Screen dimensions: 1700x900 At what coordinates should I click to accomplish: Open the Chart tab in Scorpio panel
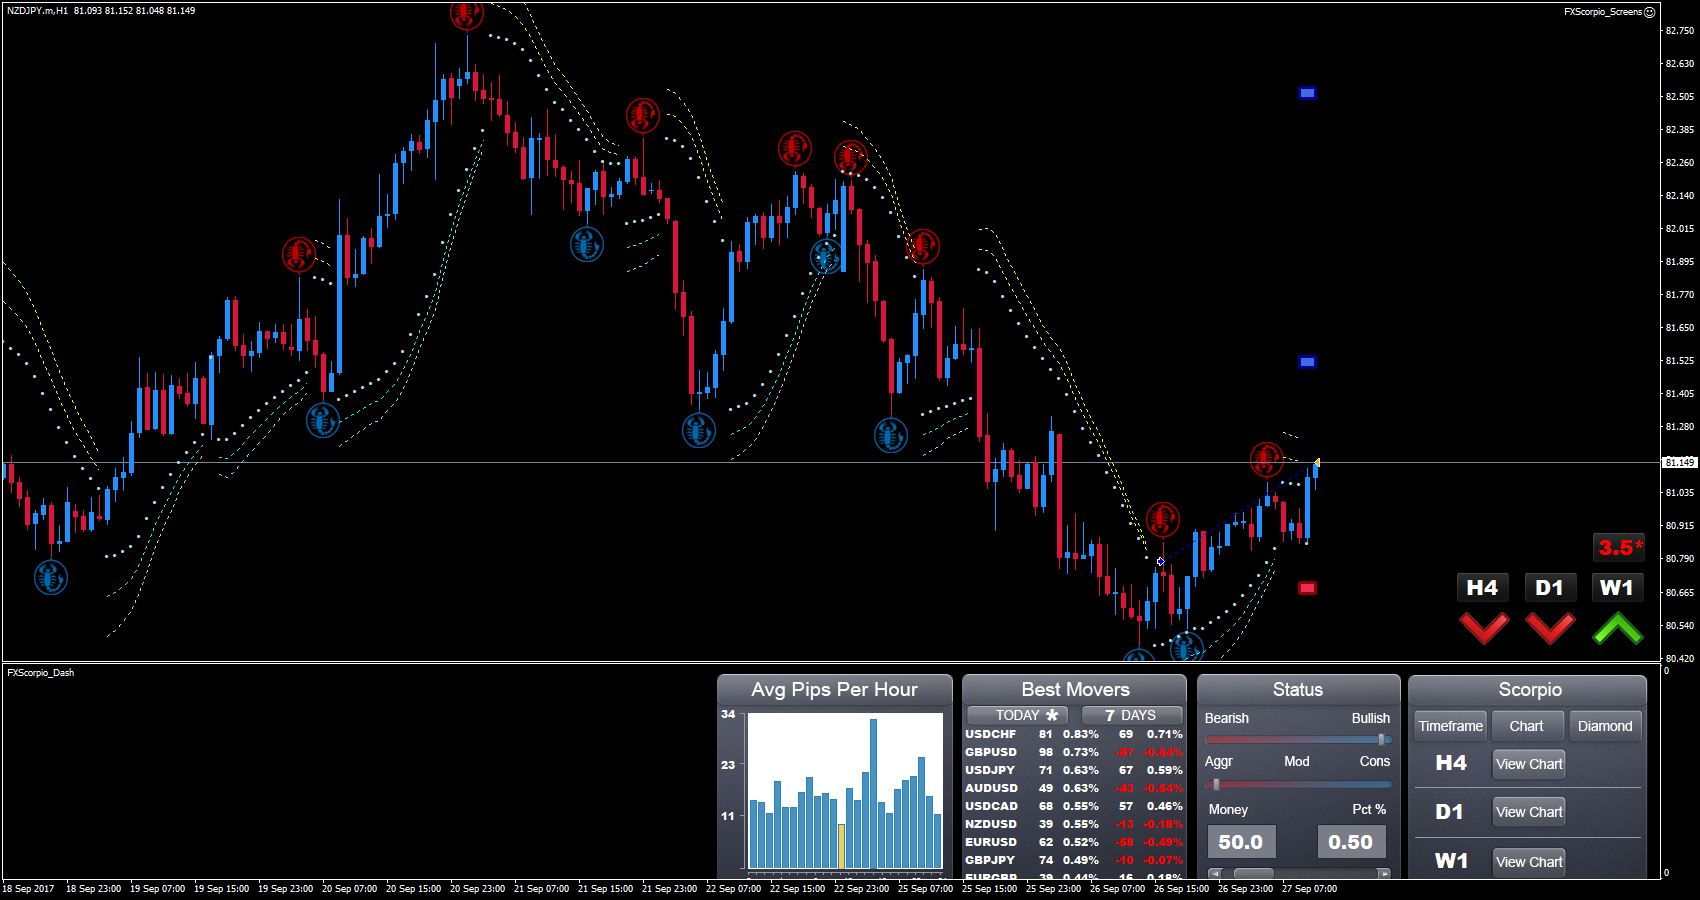pos(1526,726)
